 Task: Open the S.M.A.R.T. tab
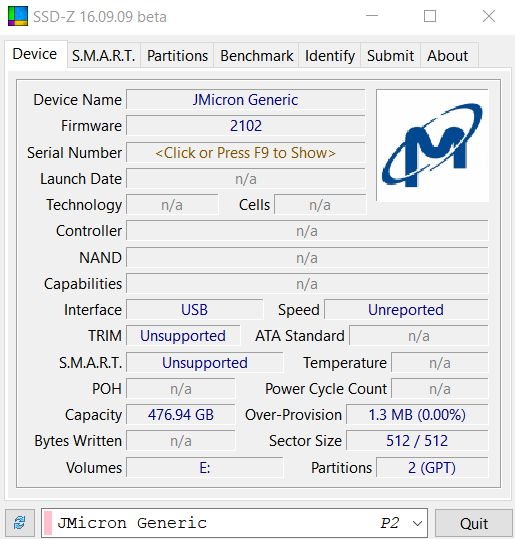[103, 56]
